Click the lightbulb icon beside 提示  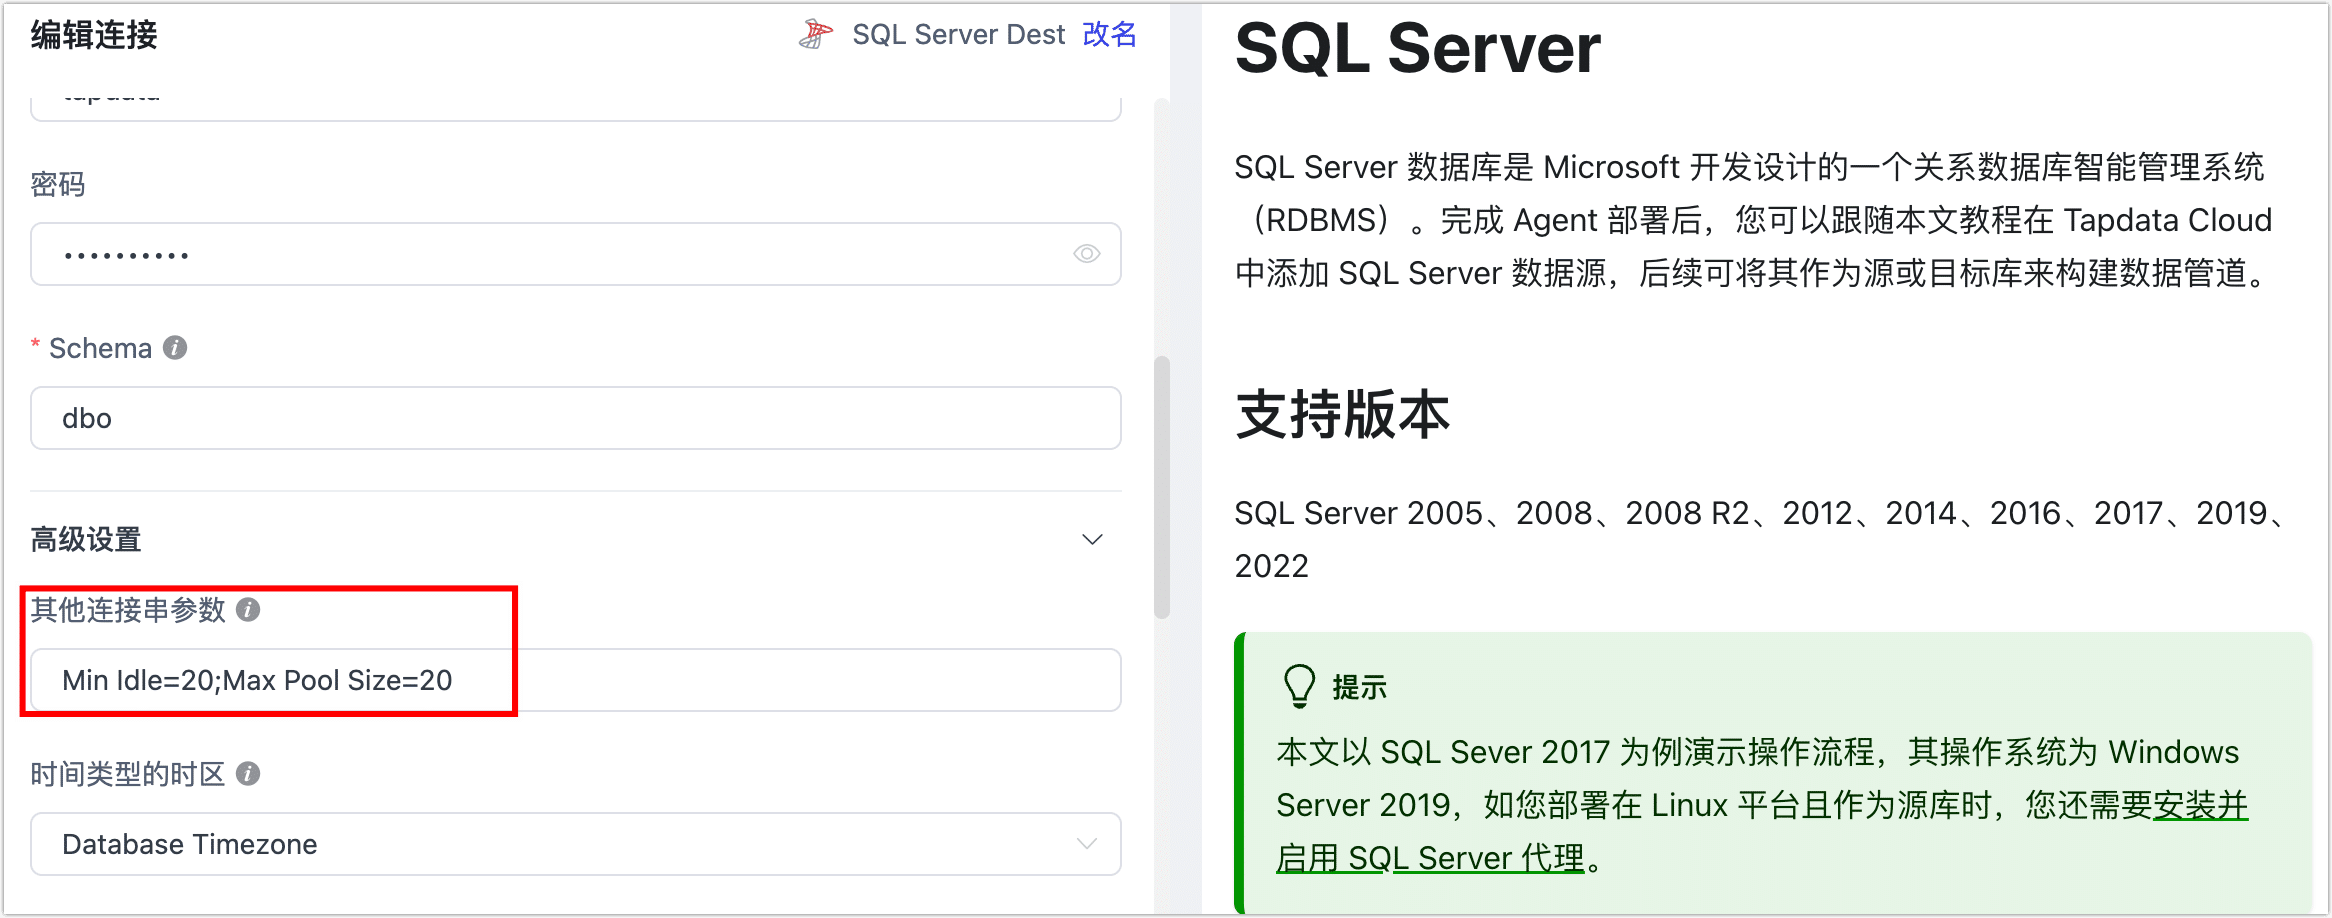pyautogui.click(x=1299, y=686)
